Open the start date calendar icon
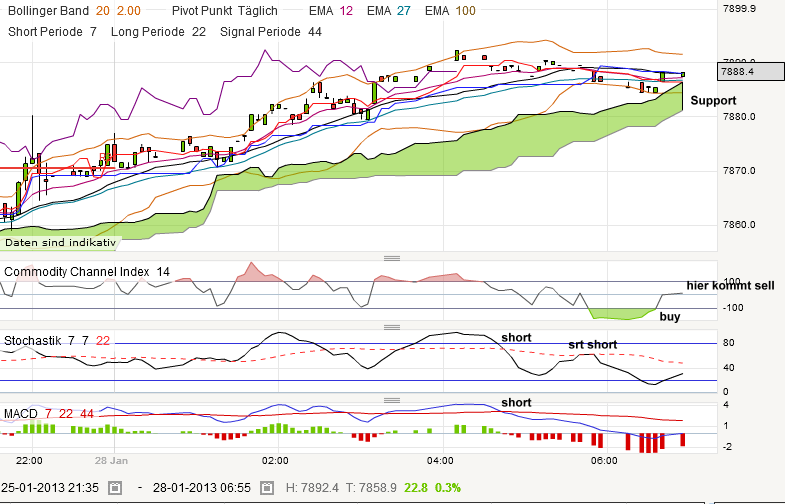Screen dimensions: 785x504 coord(115,487)
